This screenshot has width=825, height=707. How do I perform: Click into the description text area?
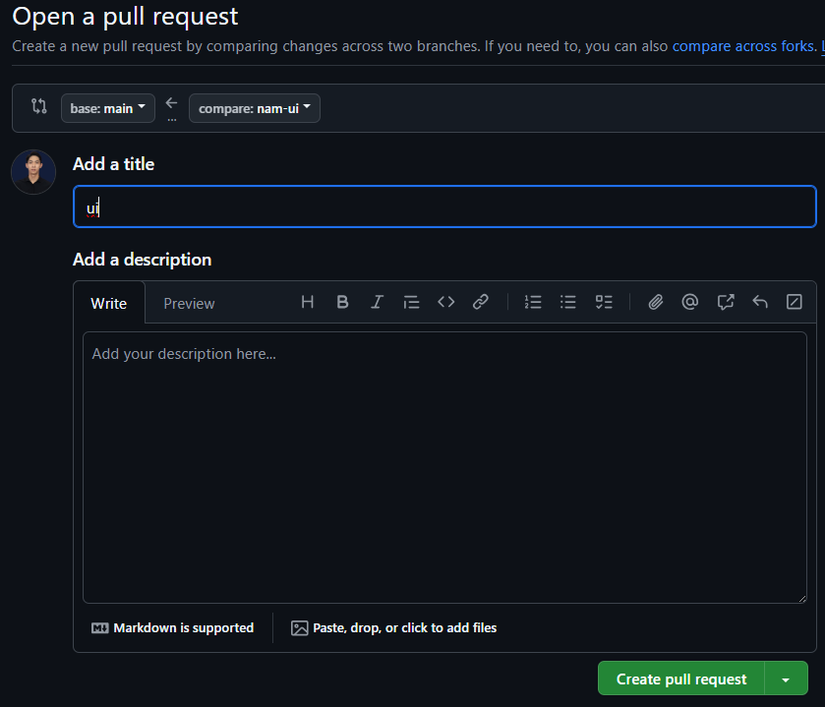click(444, 467)
